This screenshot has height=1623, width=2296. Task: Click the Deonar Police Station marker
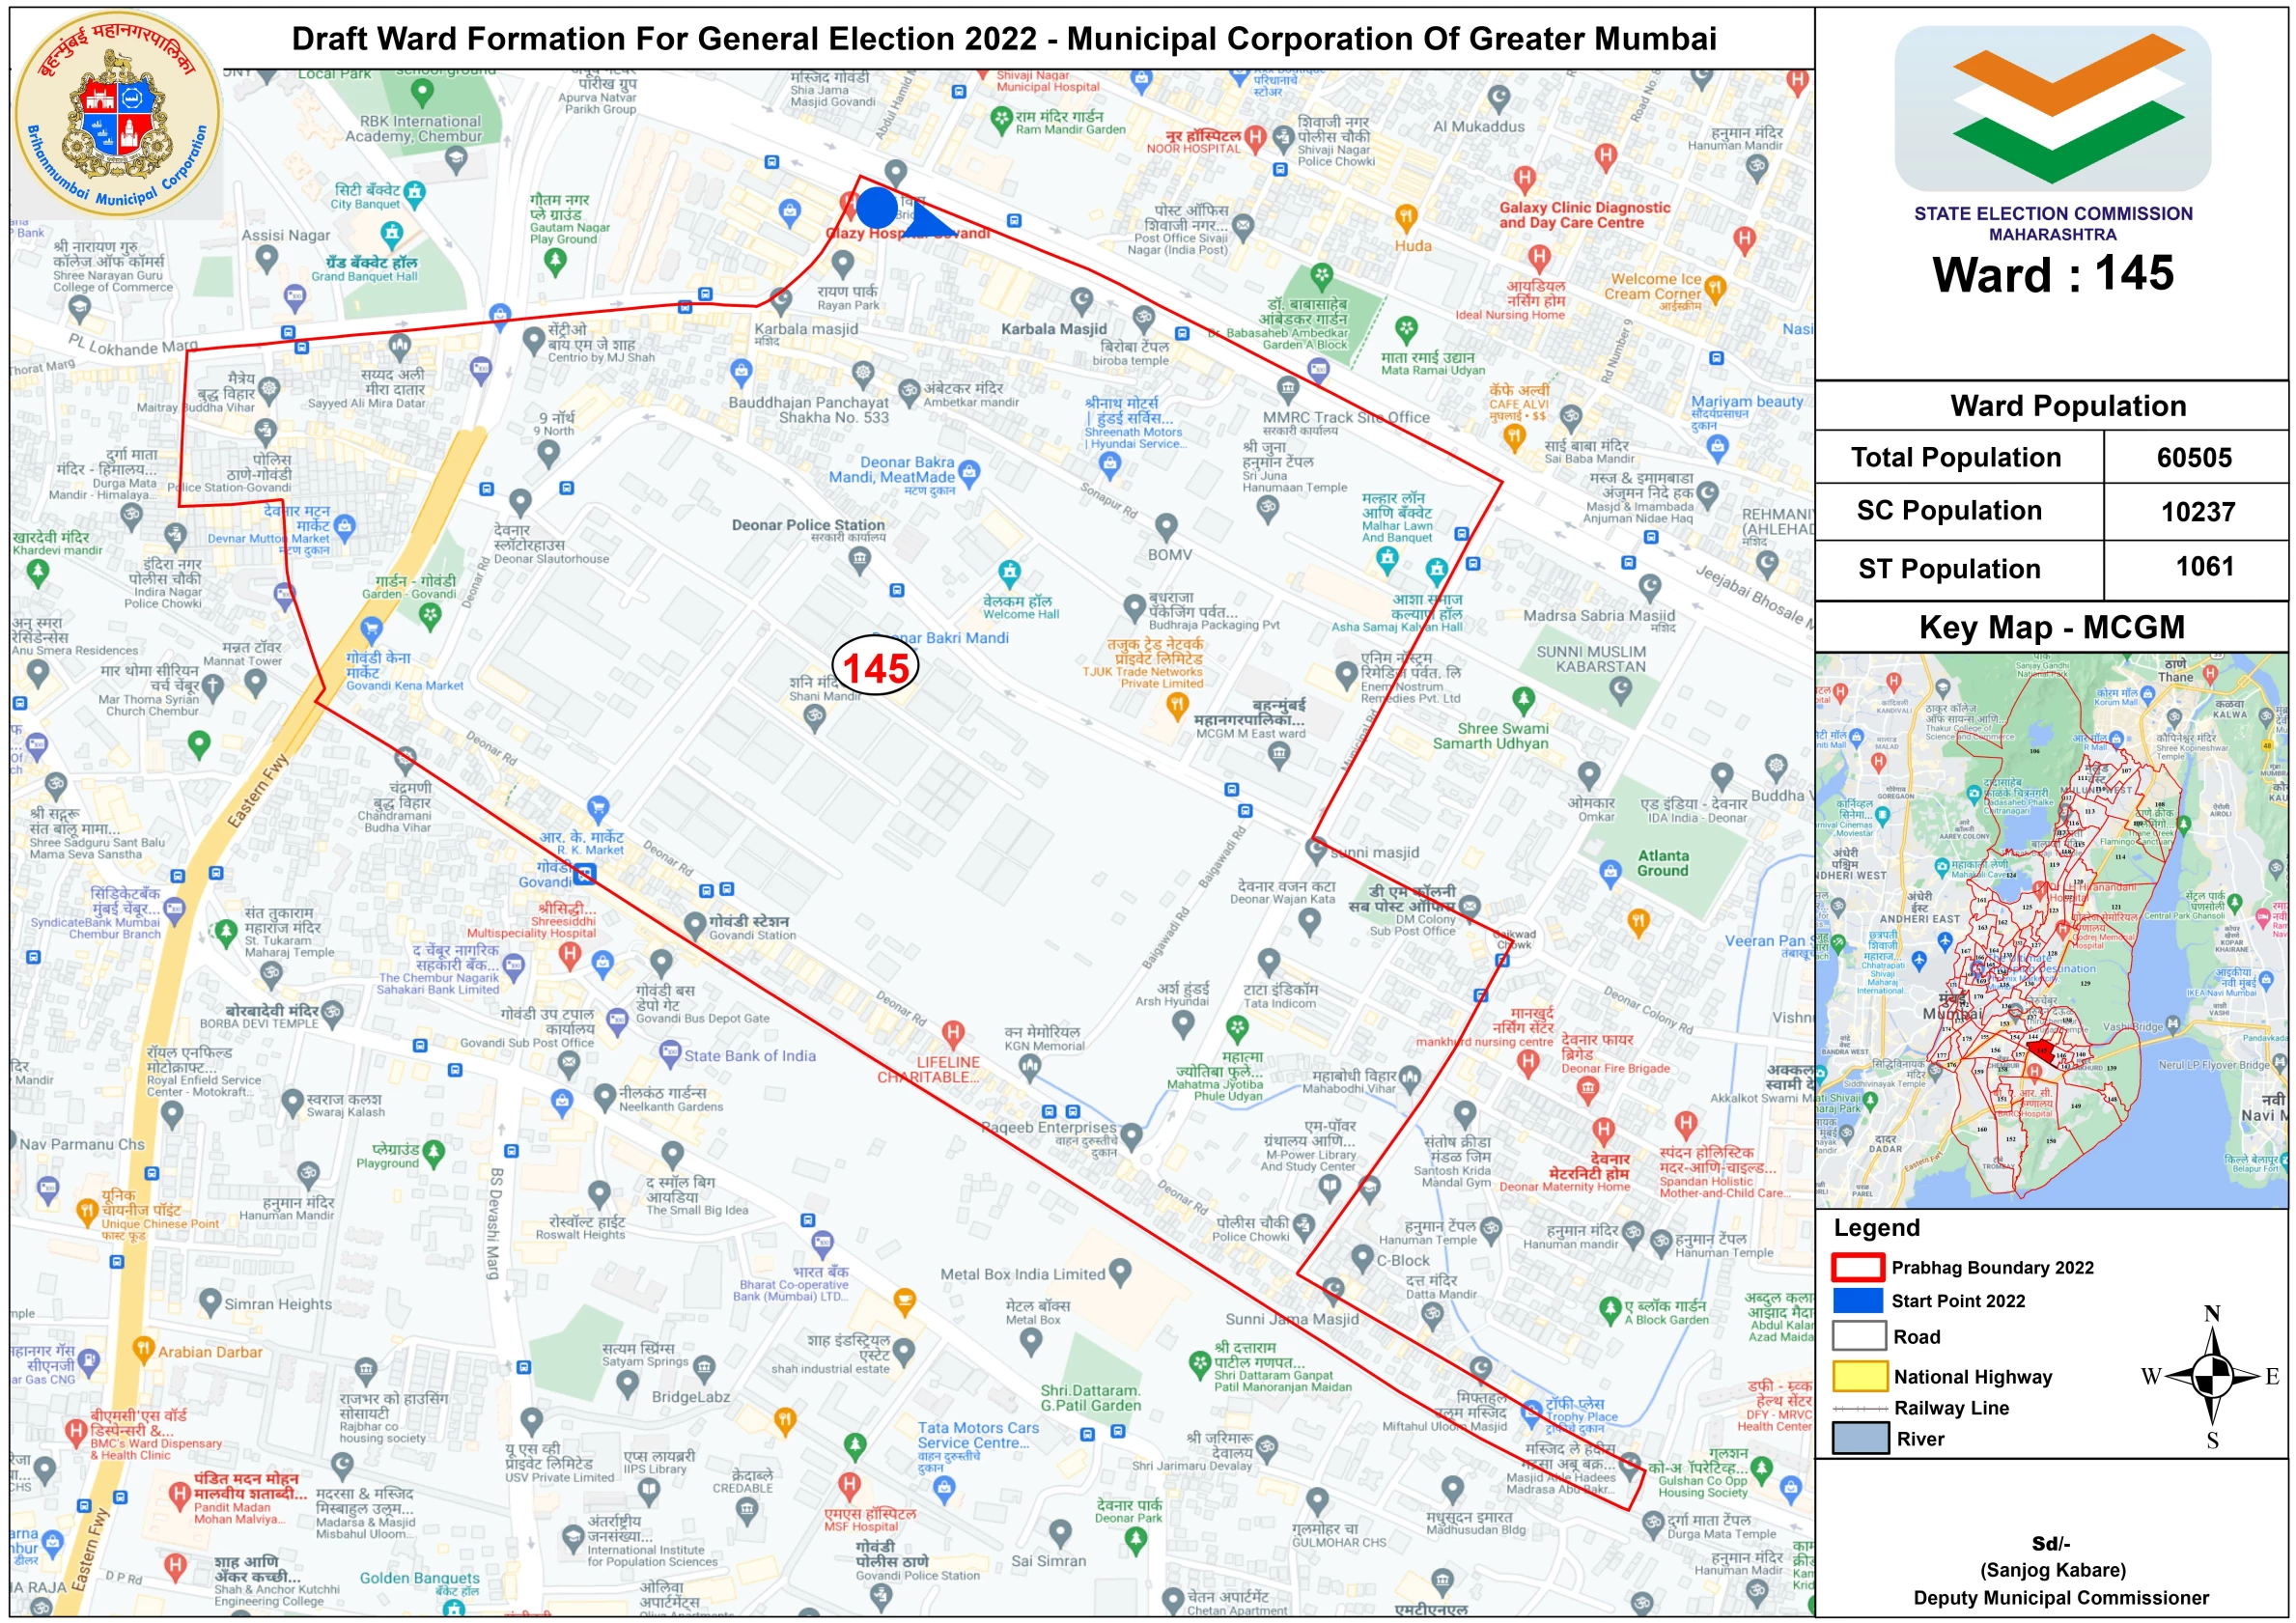click(859, 560)
